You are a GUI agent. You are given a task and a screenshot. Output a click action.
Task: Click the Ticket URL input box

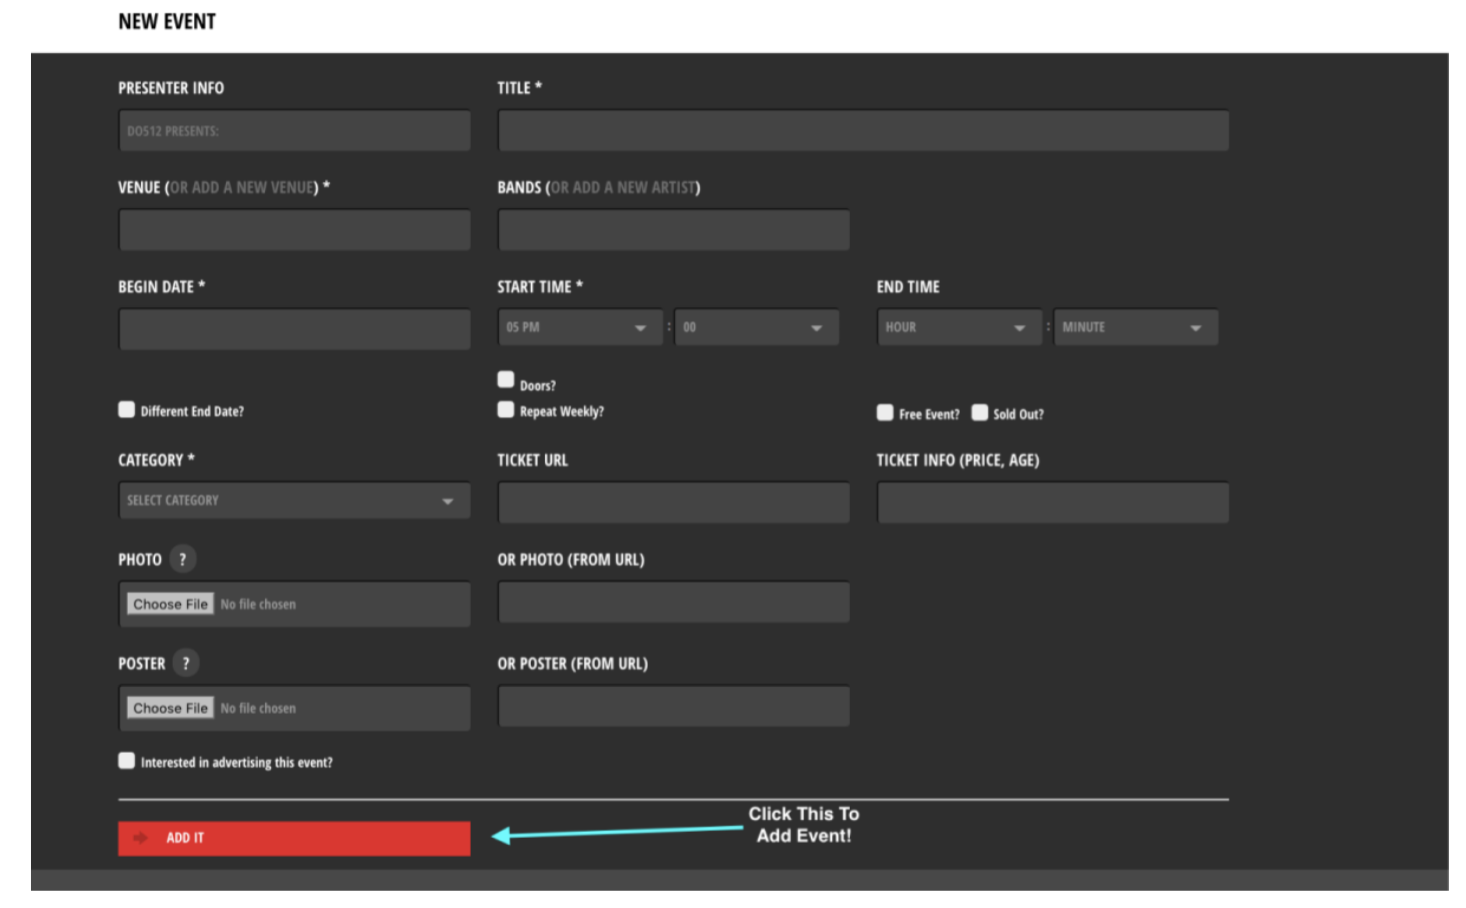pos(673,503)
